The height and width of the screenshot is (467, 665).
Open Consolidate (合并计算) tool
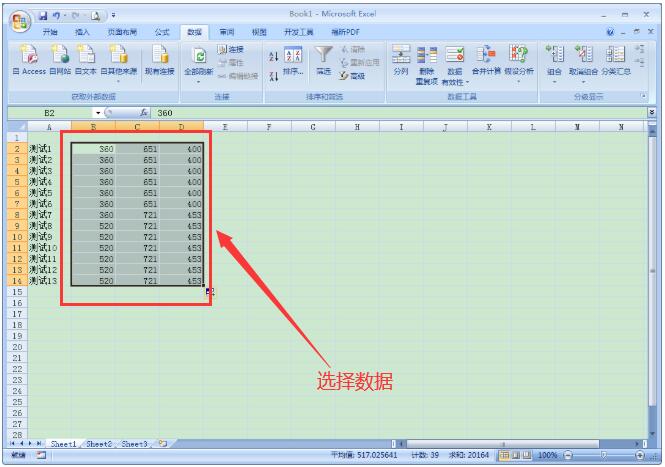[486, 60]
